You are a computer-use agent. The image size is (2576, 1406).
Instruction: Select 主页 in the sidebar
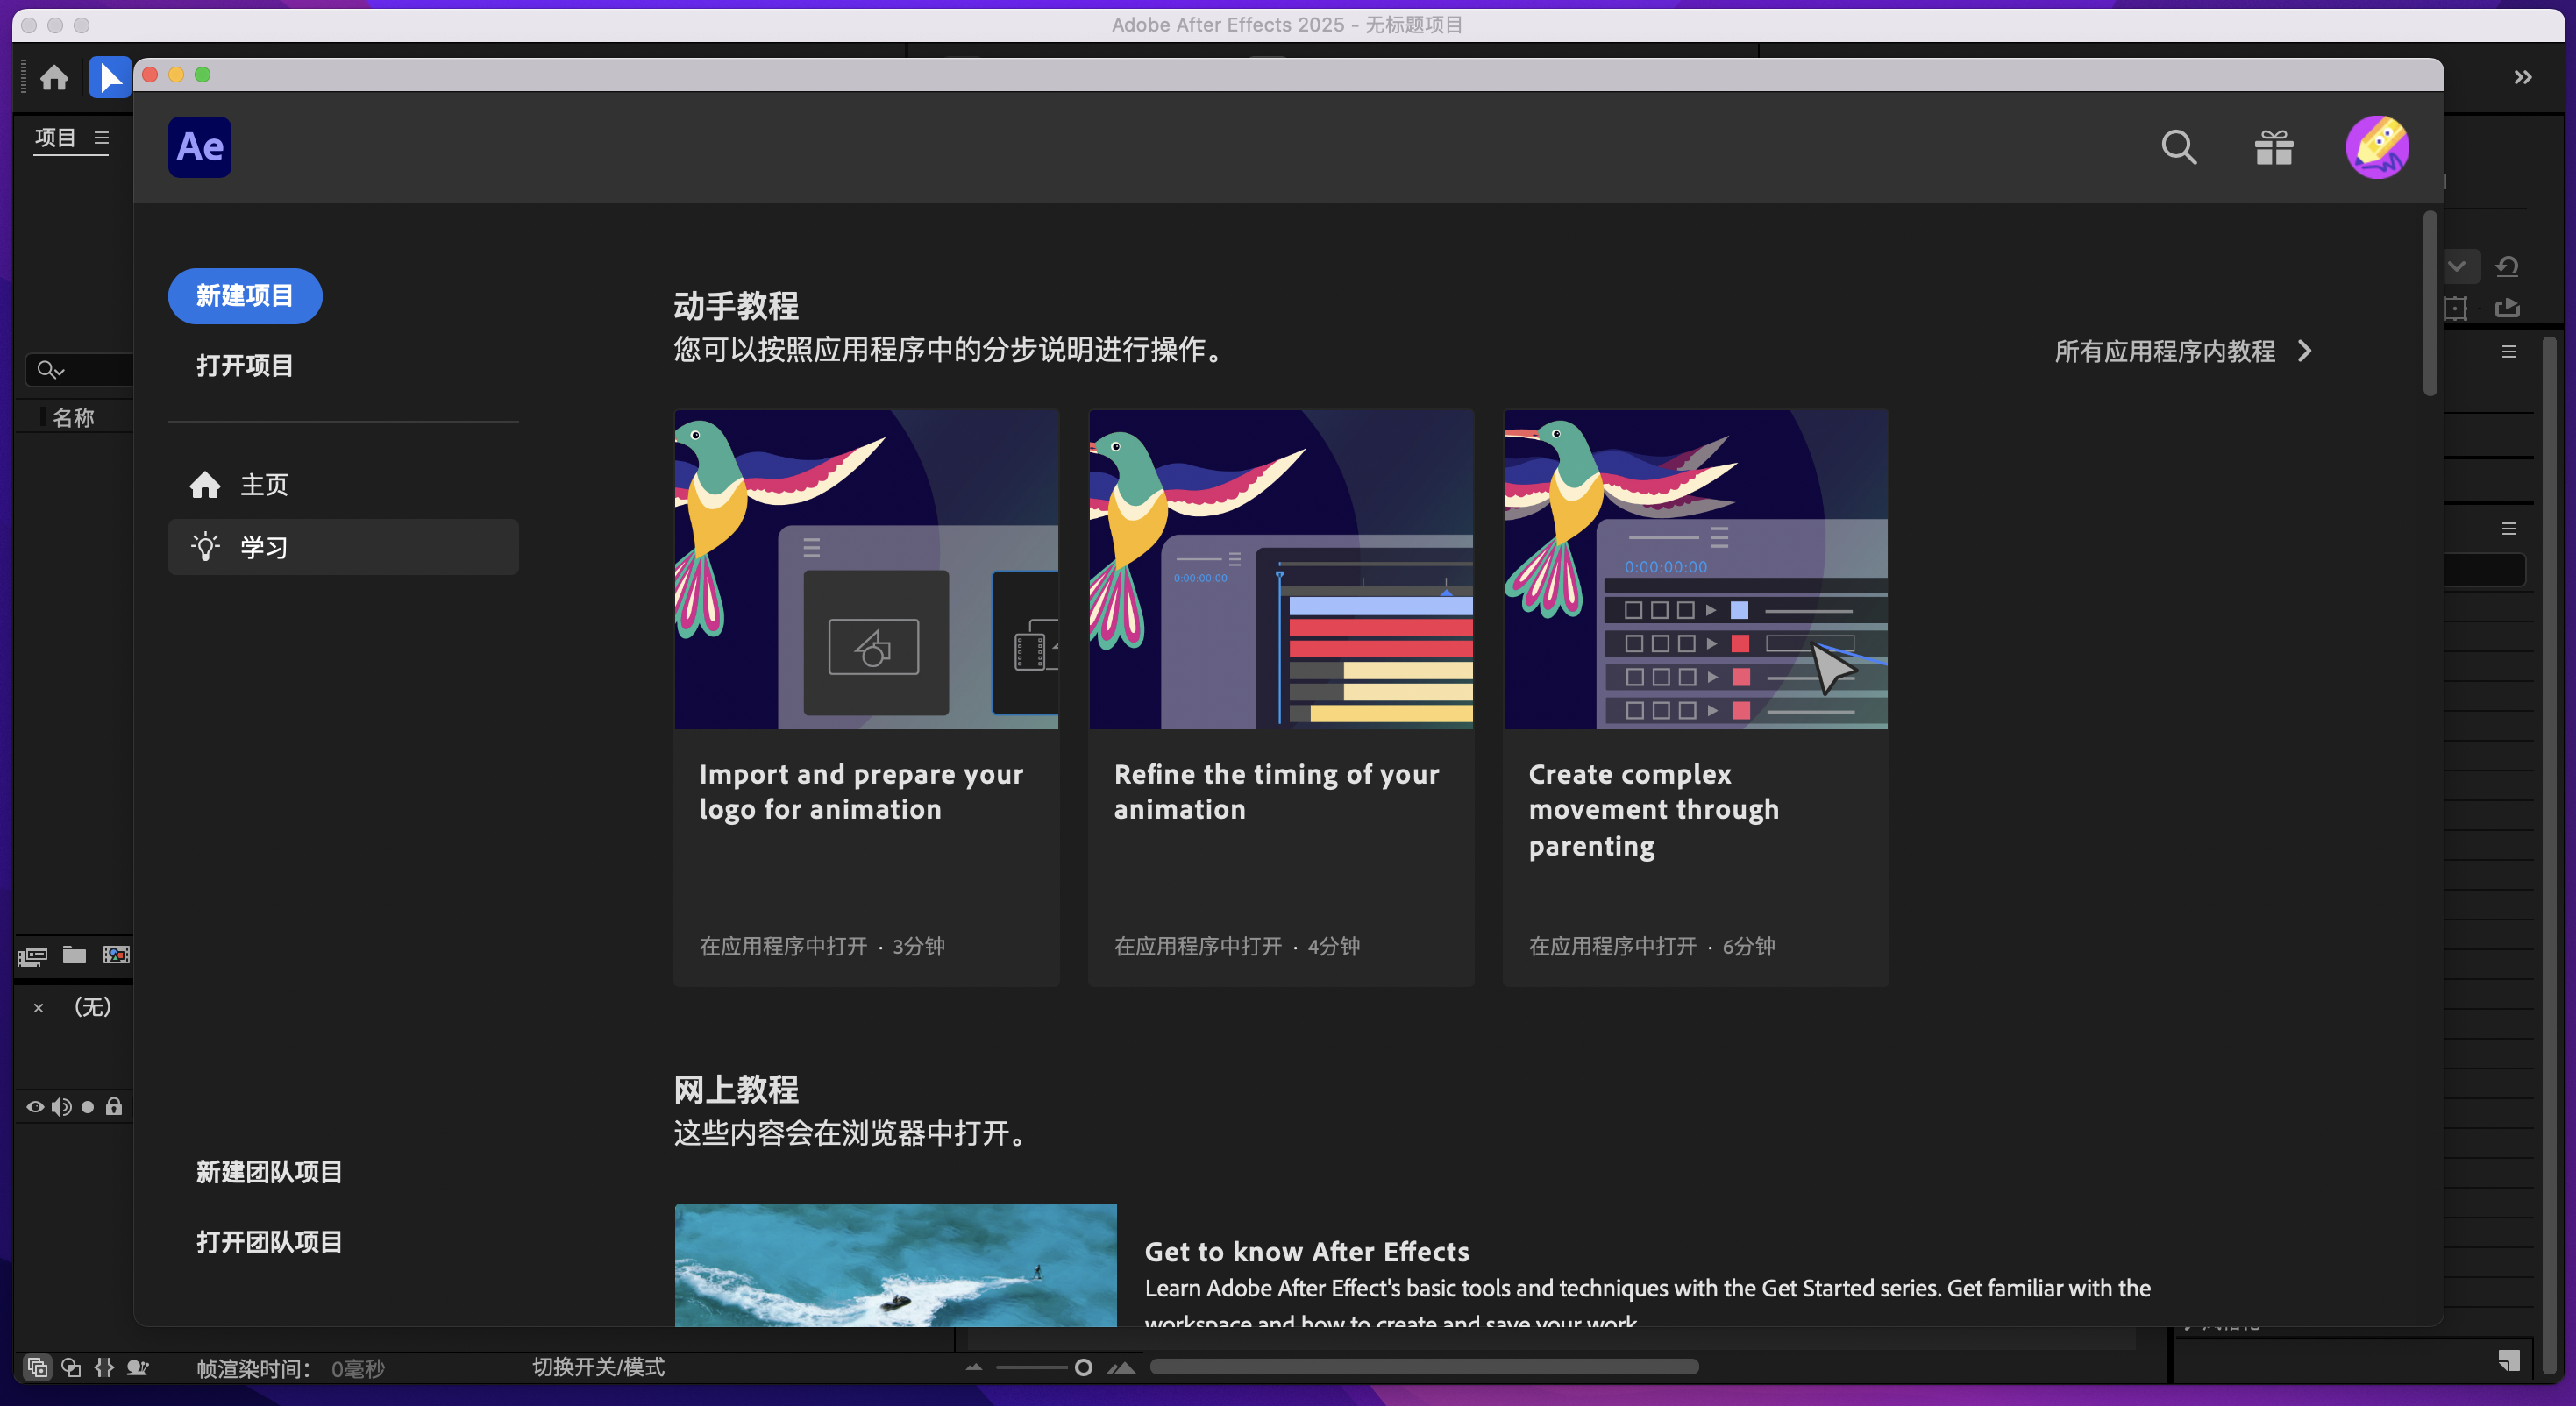point(263,485)
